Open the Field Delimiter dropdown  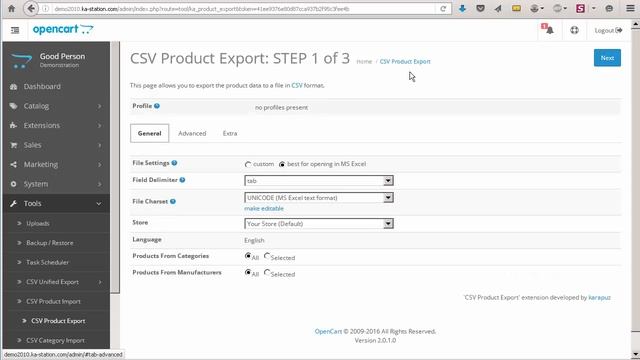pyautogui.click(x=319, y=180)
